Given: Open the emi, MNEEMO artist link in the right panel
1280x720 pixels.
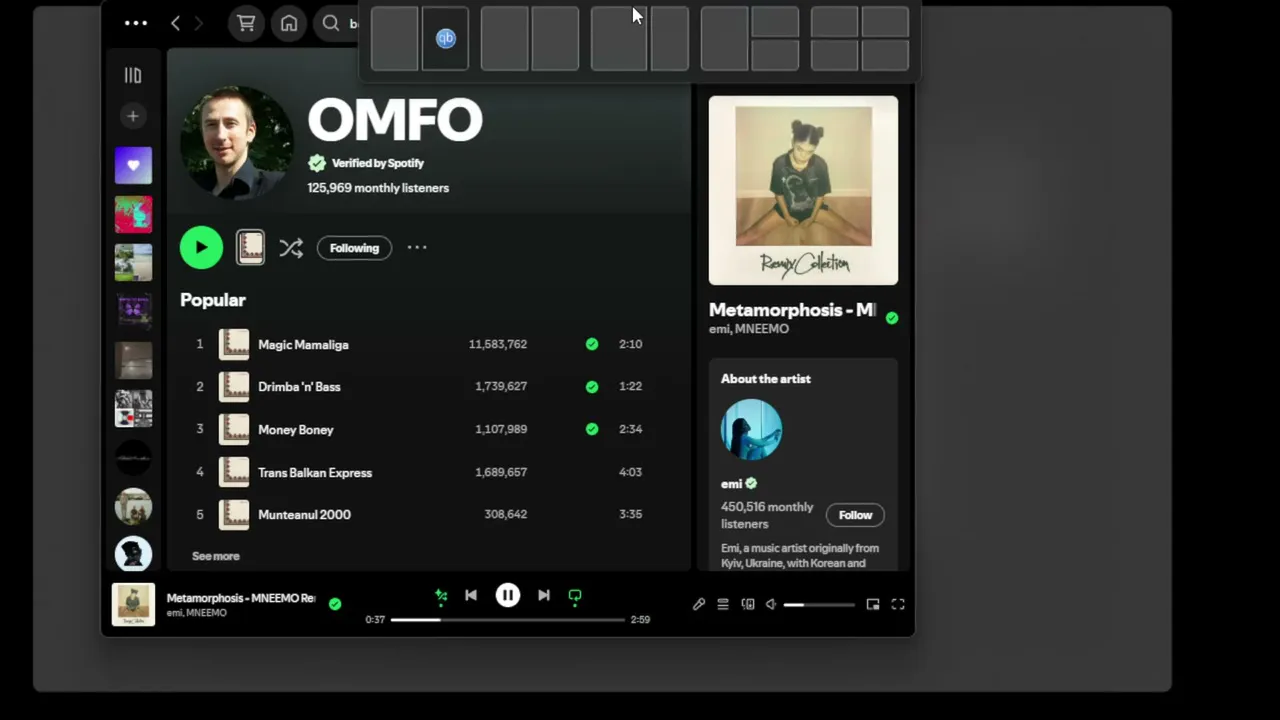Looking at the screenshot, I should (x=749, y=329).
